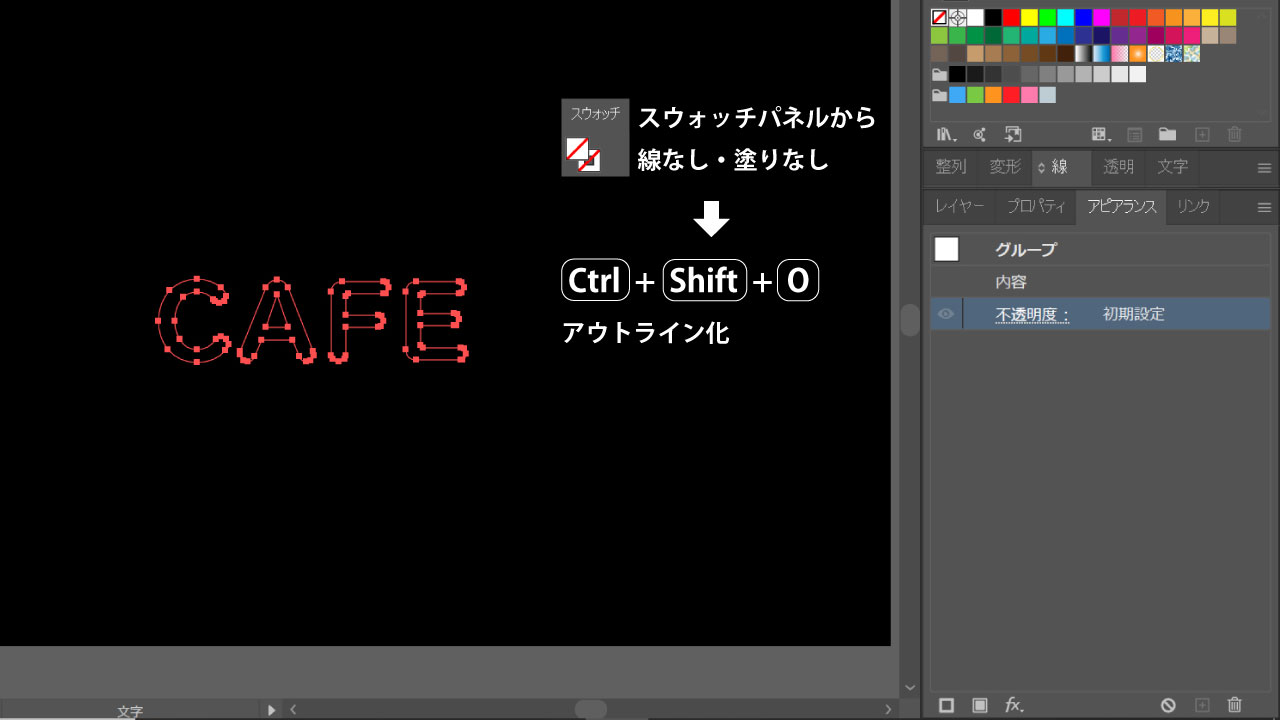This screenshot has height=720, width=1280.
Task: Add selected swatches to library icon
Action: (x=1013, y=134)
